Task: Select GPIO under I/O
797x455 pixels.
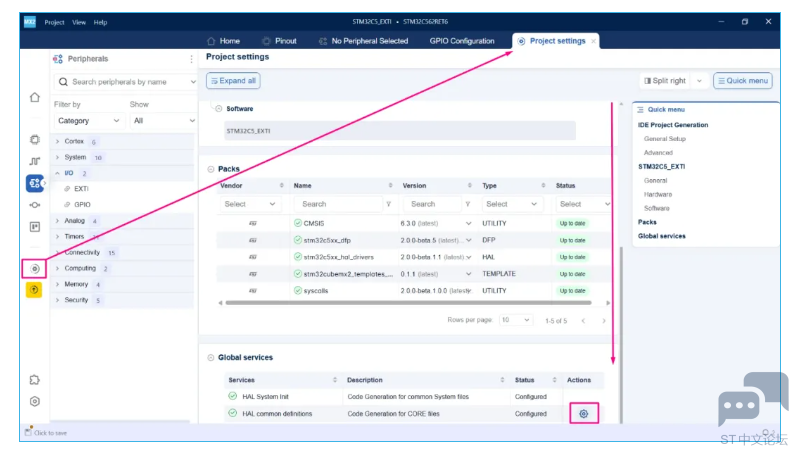Action: tap(82, 204)
